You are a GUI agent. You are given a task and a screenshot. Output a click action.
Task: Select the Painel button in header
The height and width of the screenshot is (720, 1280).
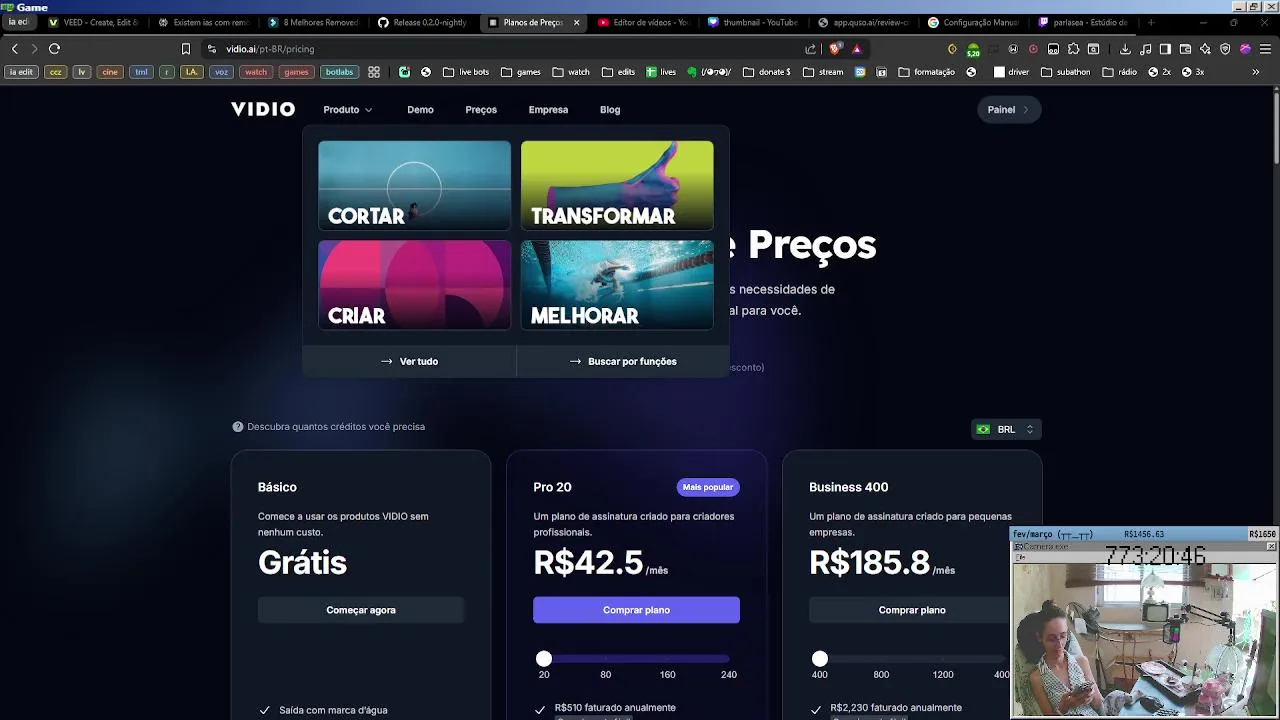click(x=1008, y=110)
